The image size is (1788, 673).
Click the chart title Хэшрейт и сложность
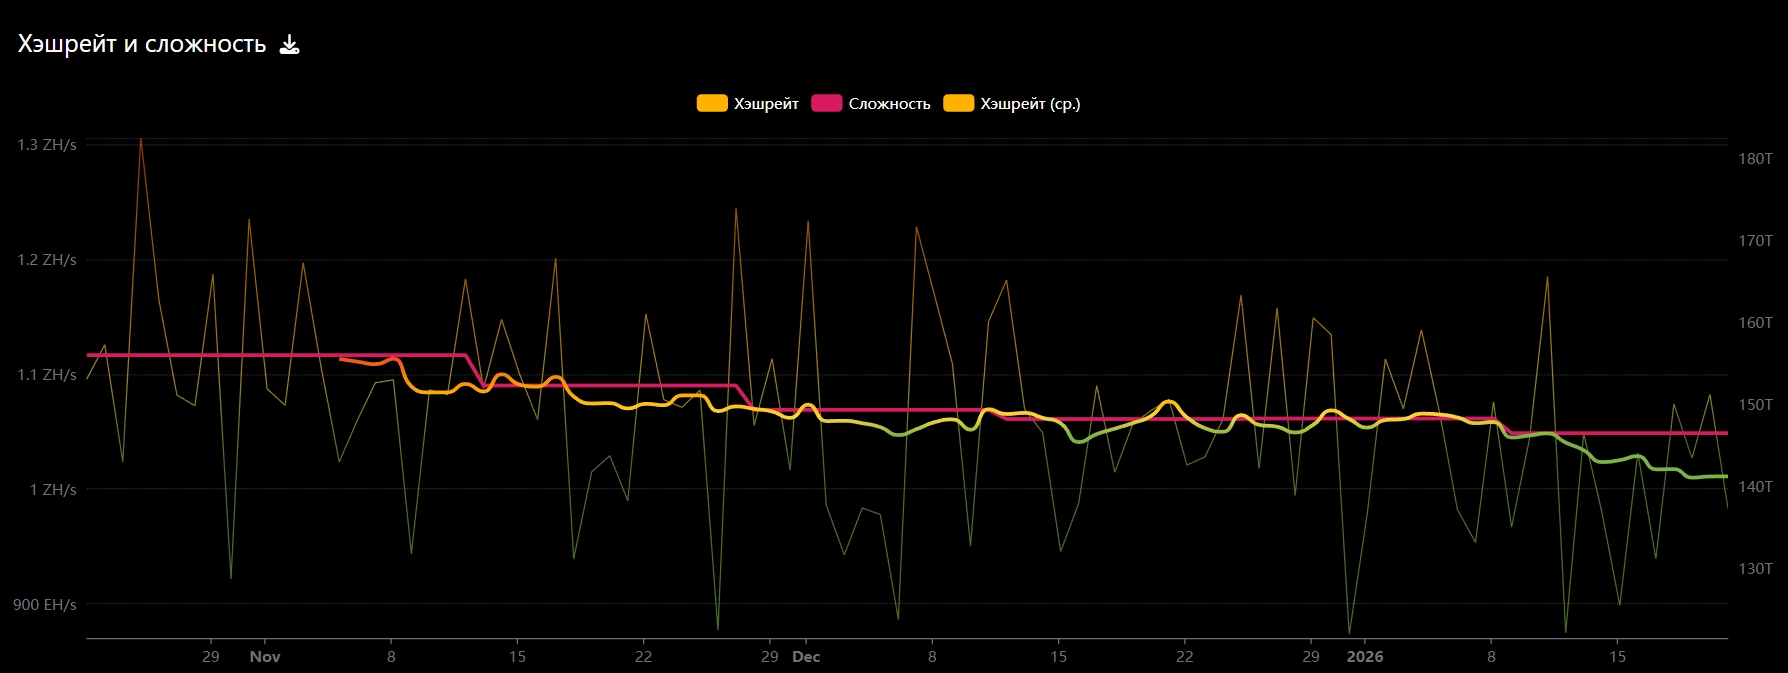coord(142,44)
